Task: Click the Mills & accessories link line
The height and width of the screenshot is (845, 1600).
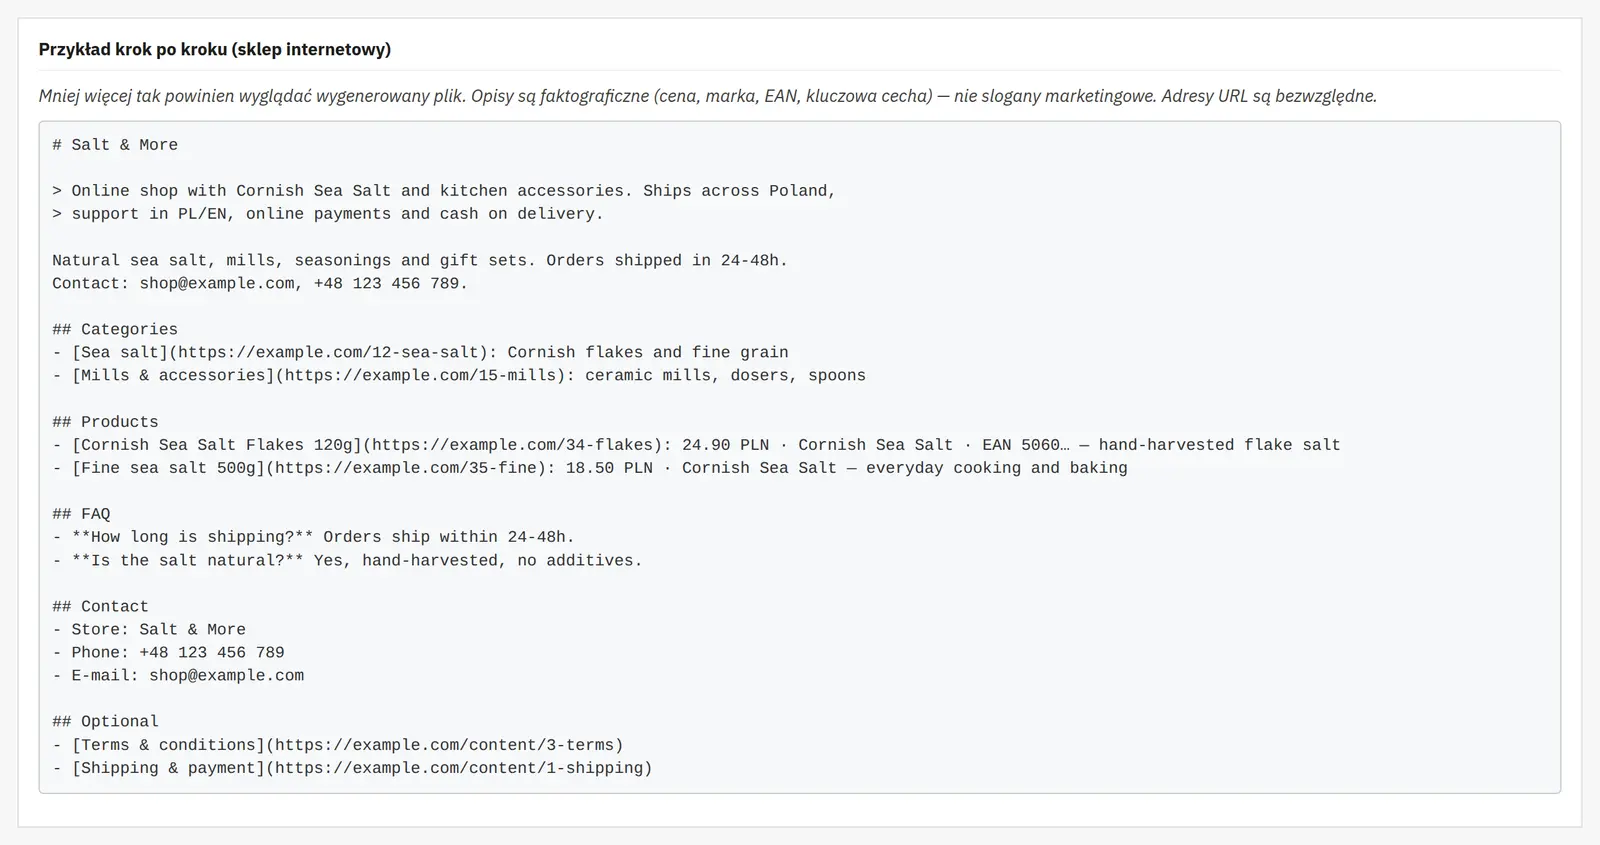Action: click(459, 375)
